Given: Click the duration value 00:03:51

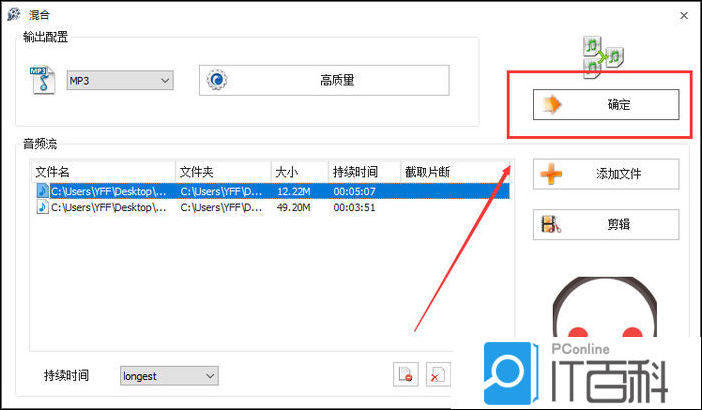Looking at the screenshot, I should pos(355,208).
